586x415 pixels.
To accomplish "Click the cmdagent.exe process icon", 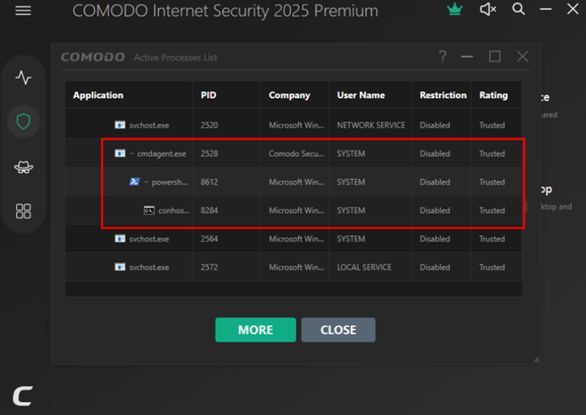I will coord(120,153).
